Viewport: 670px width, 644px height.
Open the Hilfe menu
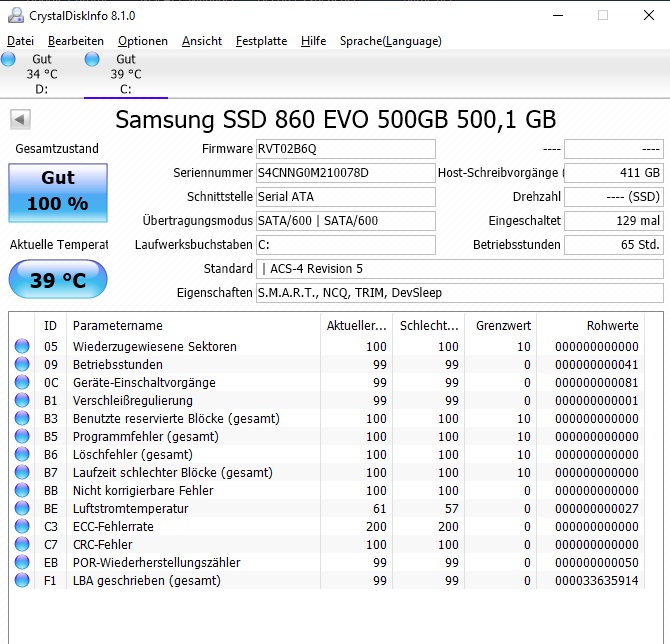[313, 41]
